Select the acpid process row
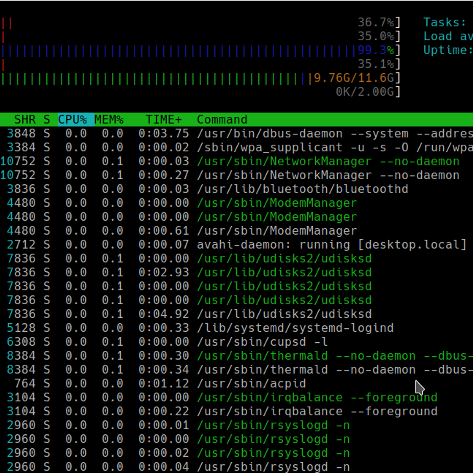Viewport: 473px width, 473px height. click(236, 384)
